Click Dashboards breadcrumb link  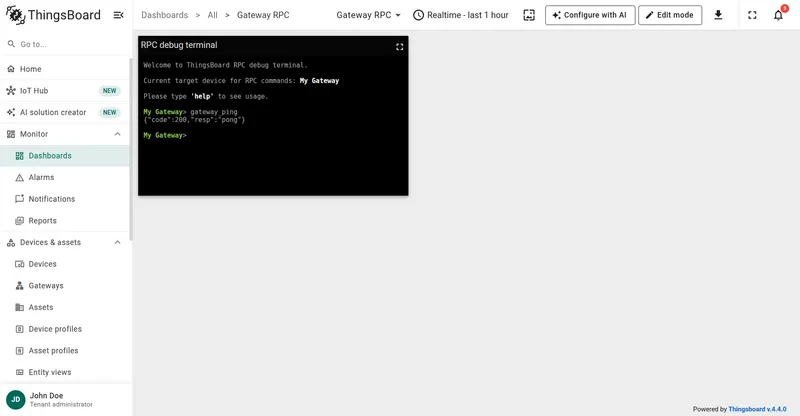pyautogui.click(x=164, y=15)
